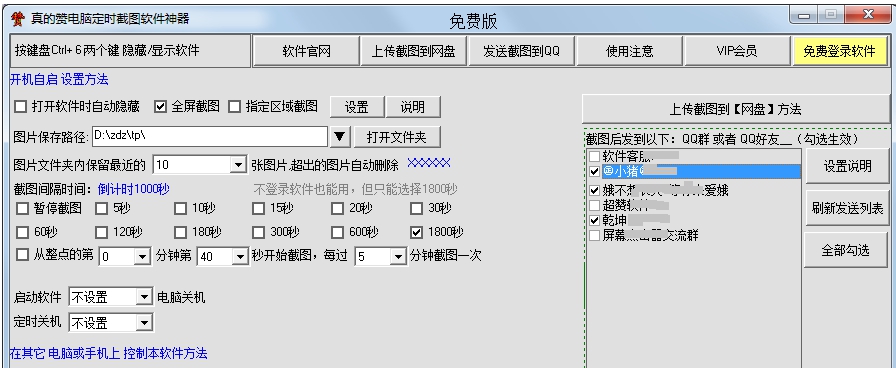The height and width of the screenshot is (368, 896).
Task: Click the 设置 button for region capture
Action: [x=357, y=107]
